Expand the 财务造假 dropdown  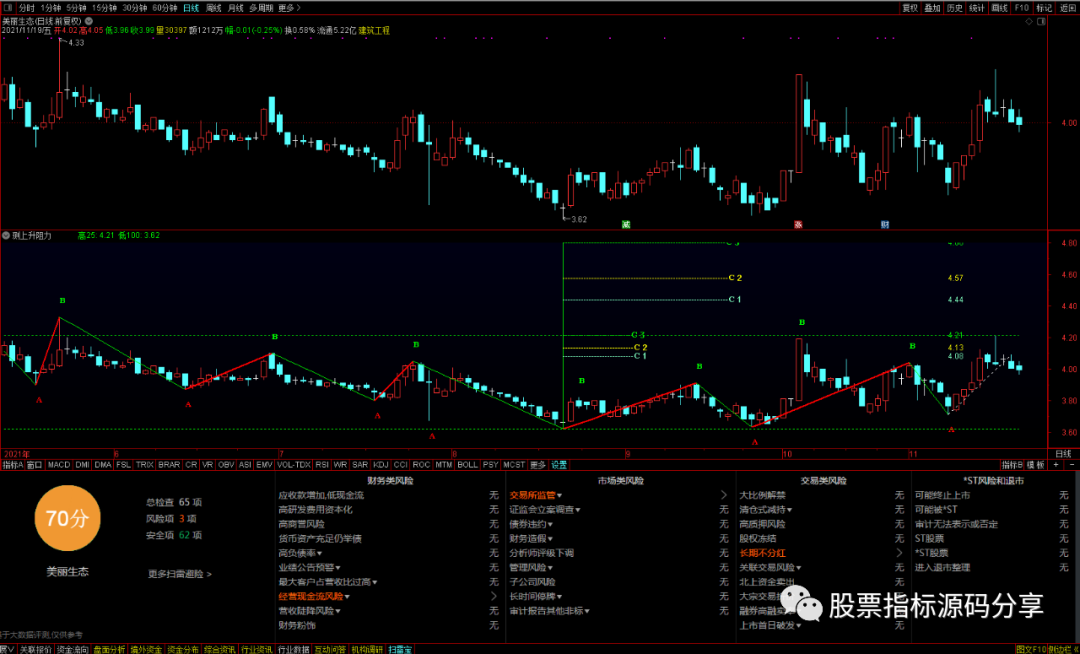pos(531,538)
